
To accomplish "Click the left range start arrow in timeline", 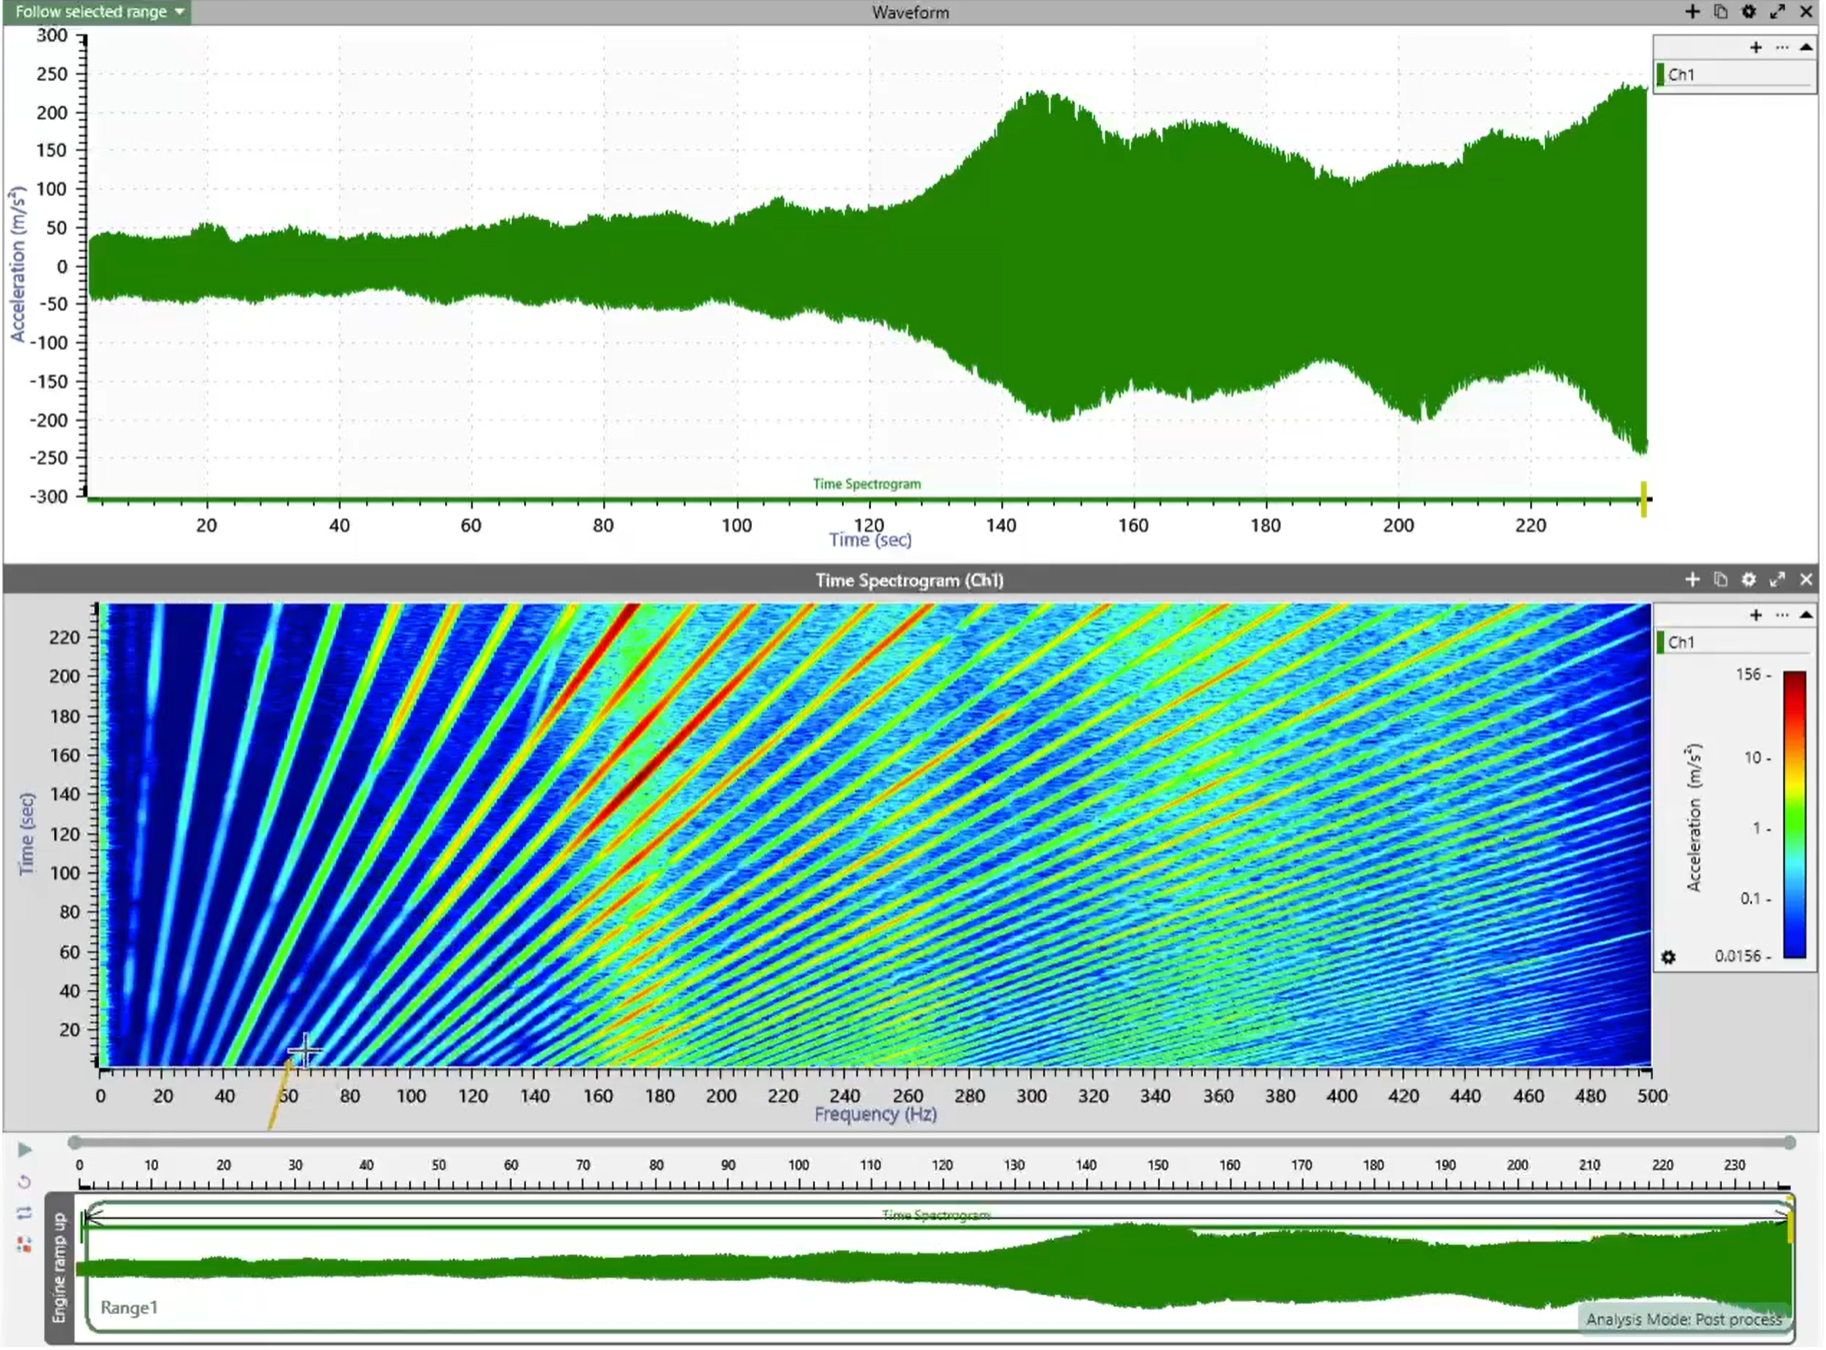I will (93, 1217).
